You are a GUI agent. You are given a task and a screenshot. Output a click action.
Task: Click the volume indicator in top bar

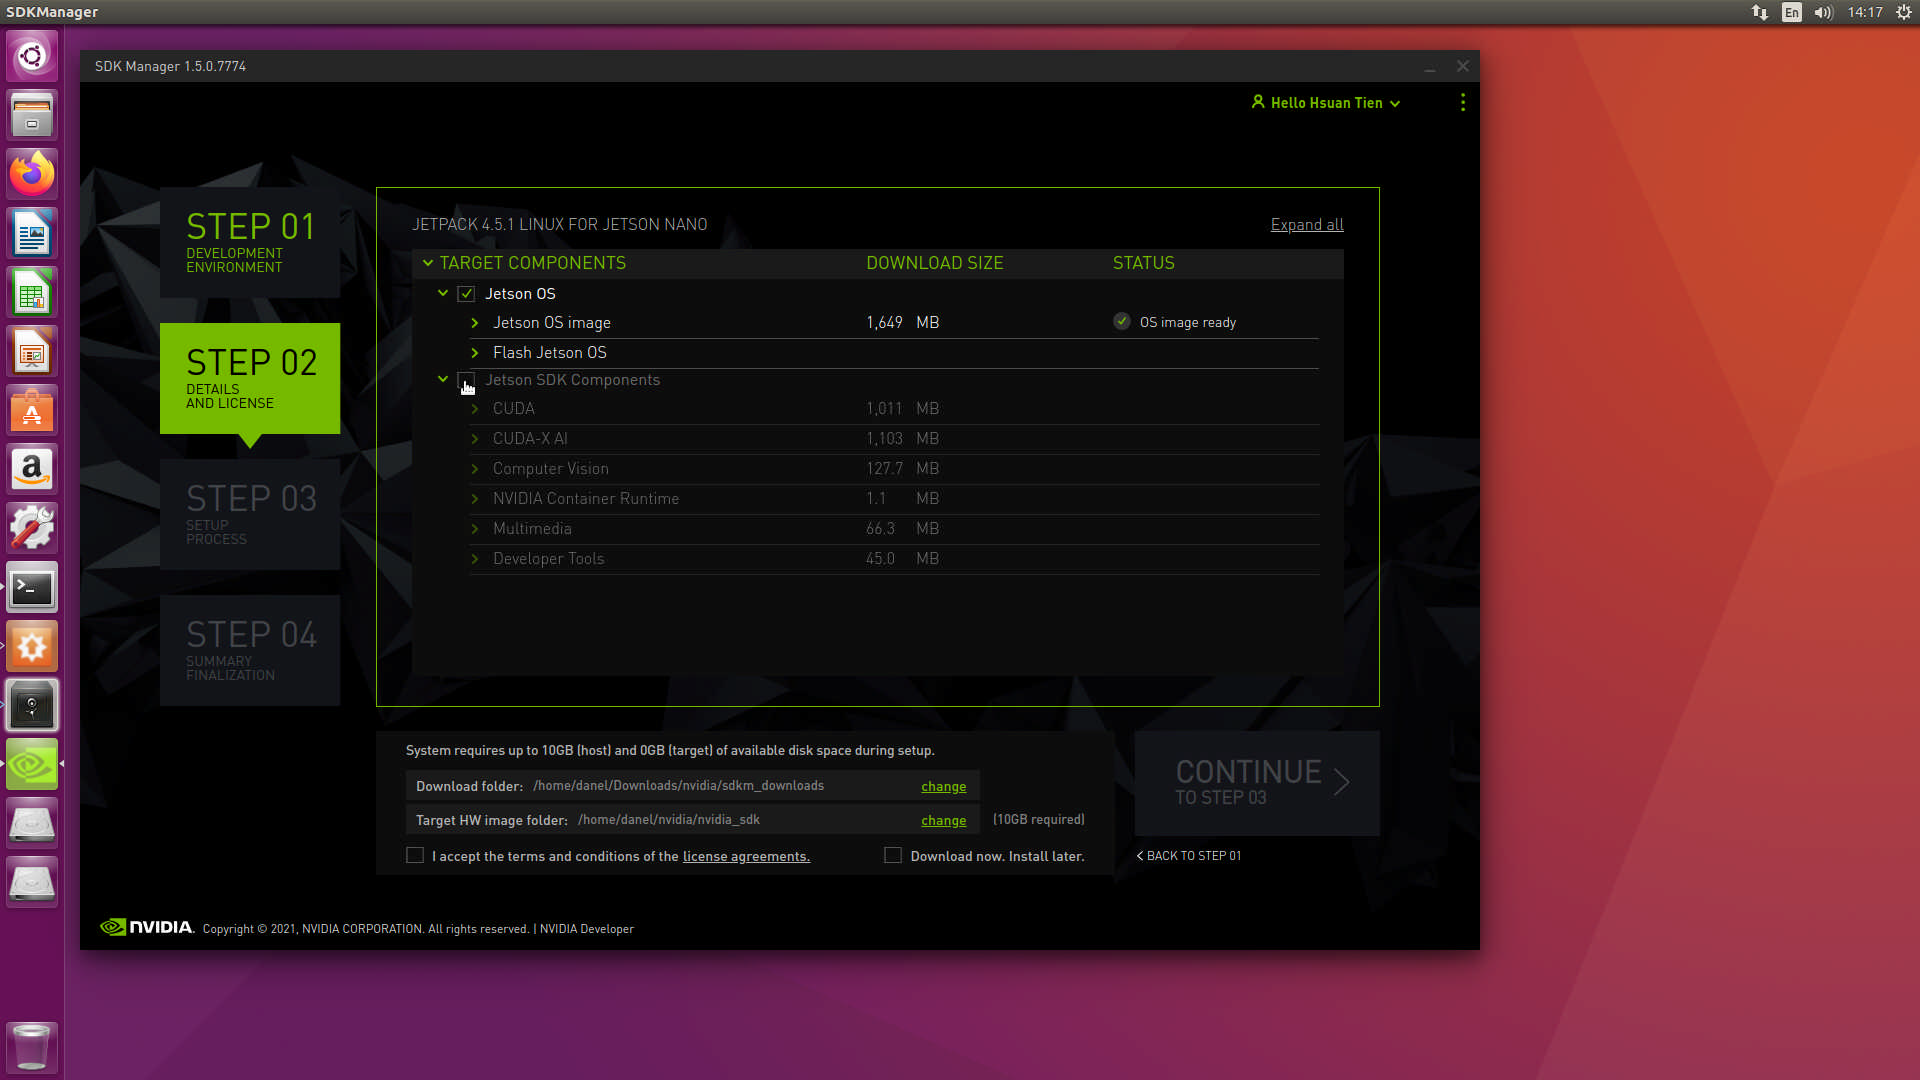[x=1823, y=13]
